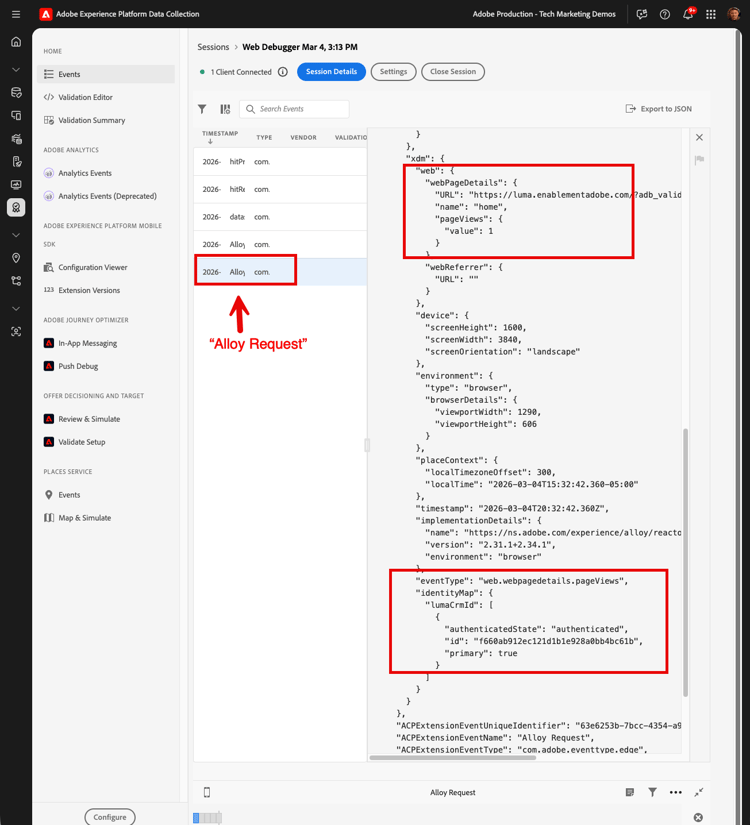Click the Configure button

(x=110, y=817)
